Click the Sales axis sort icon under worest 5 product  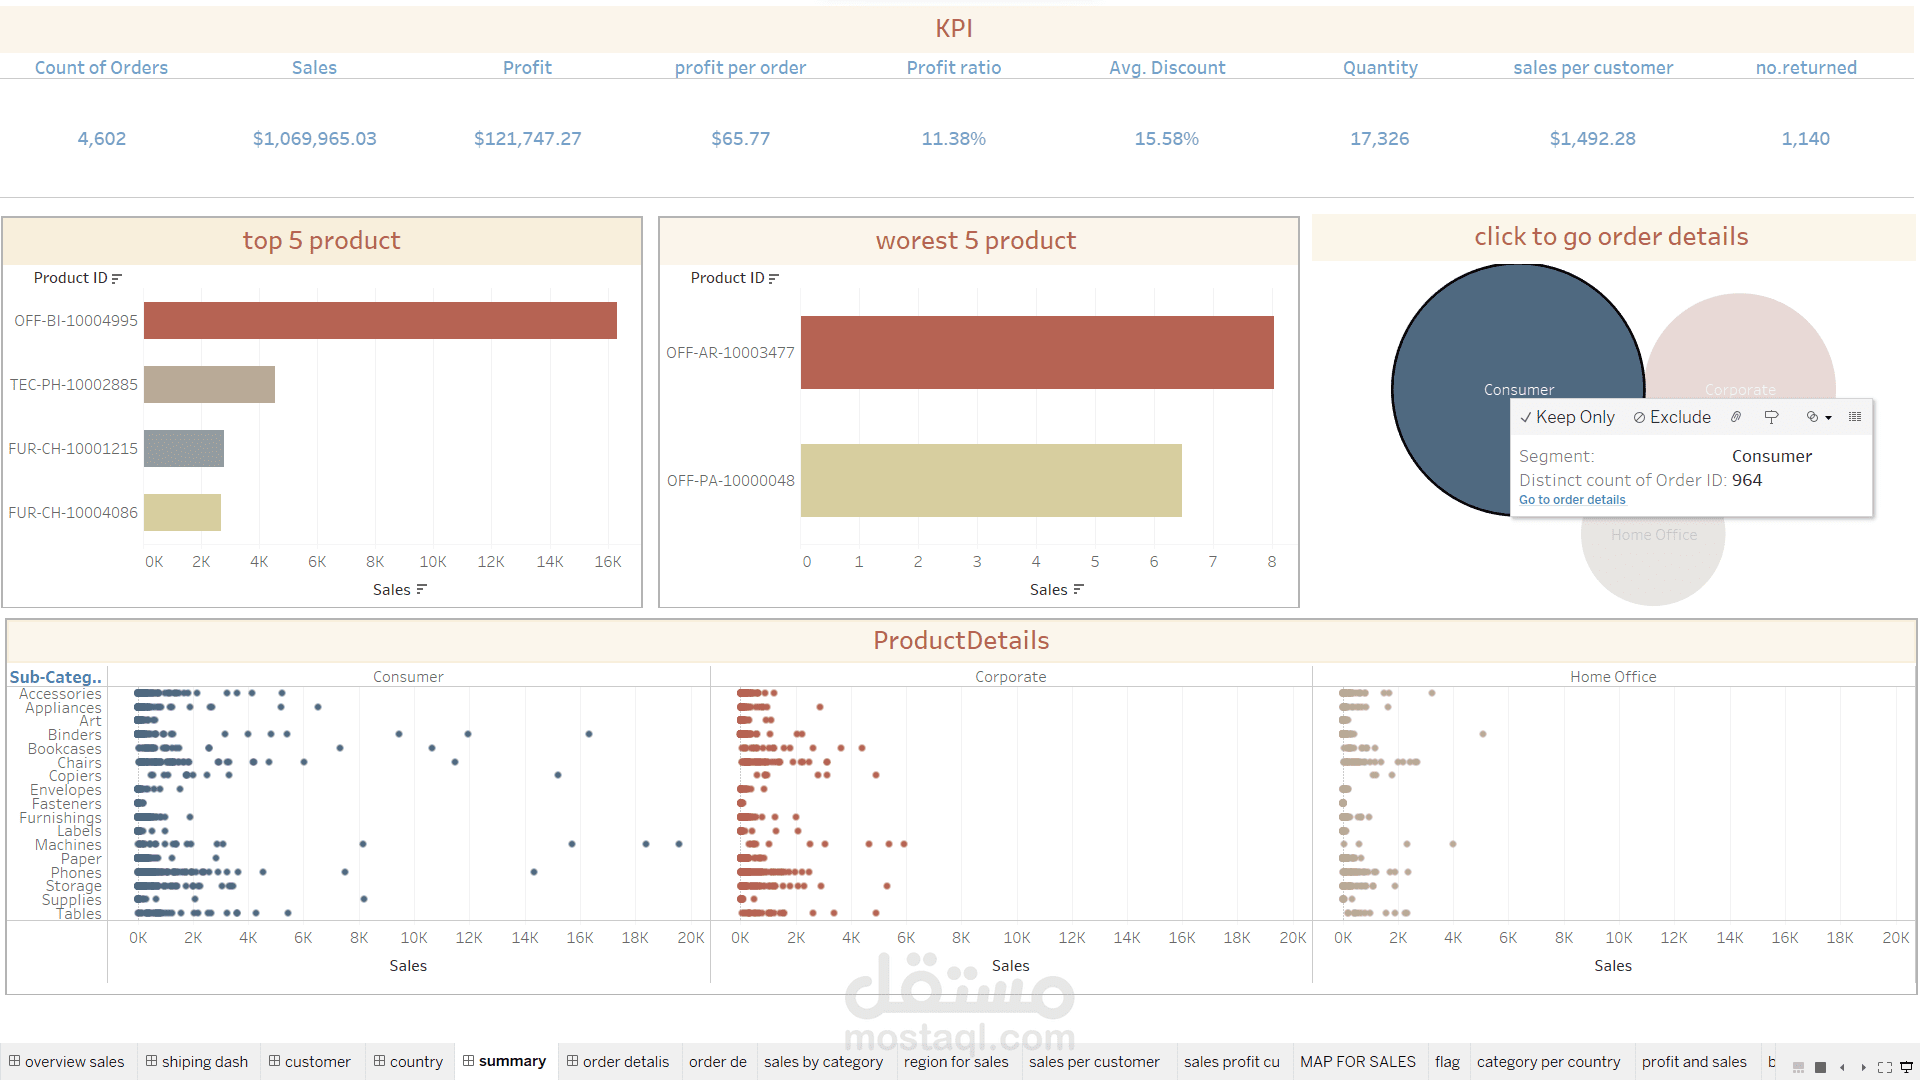click(x=1078, y=590)
